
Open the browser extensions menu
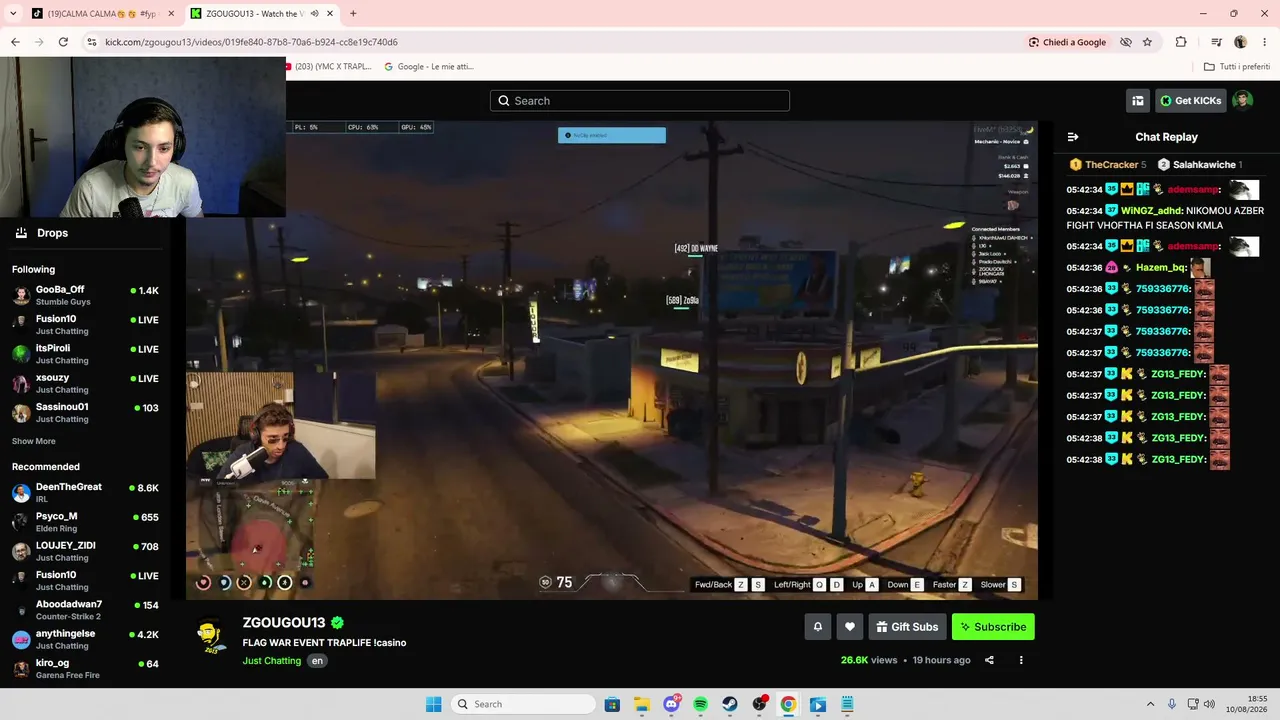(1181, 42)
